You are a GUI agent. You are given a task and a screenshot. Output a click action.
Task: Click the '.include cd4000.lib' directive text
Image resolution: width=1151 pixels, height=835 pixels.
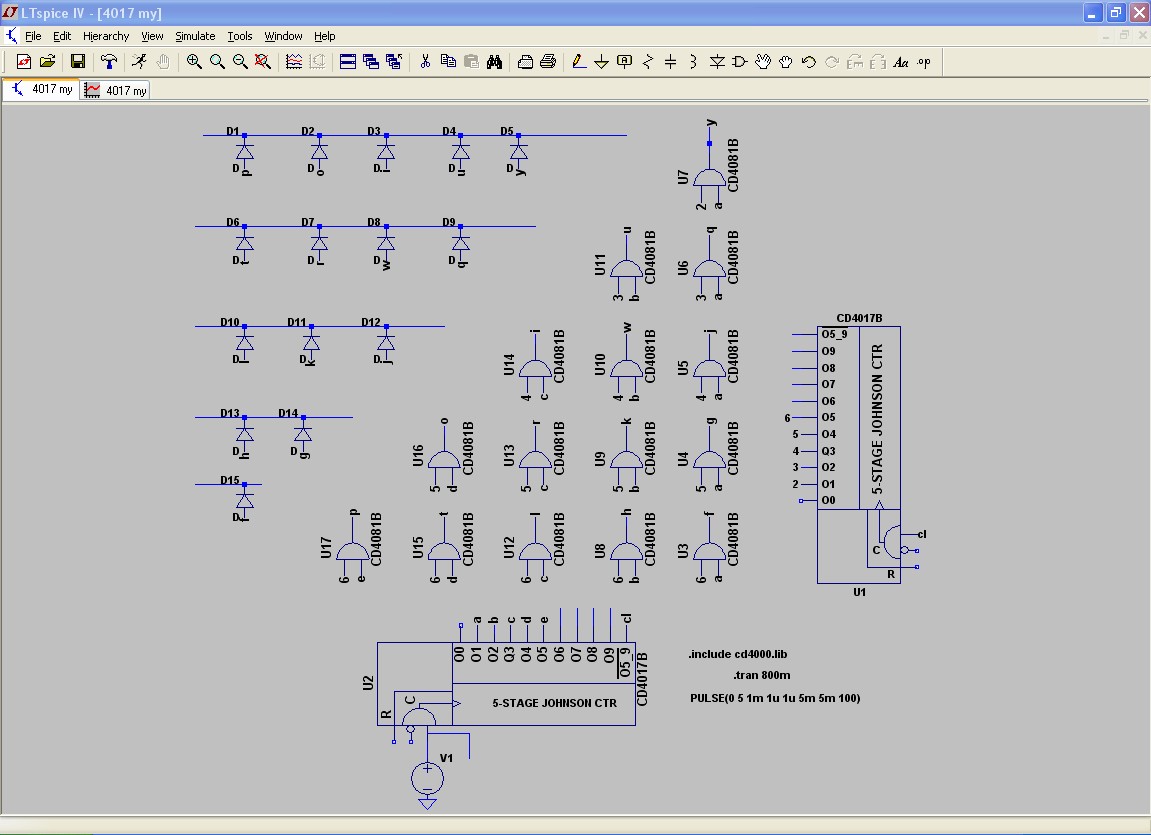738,654
